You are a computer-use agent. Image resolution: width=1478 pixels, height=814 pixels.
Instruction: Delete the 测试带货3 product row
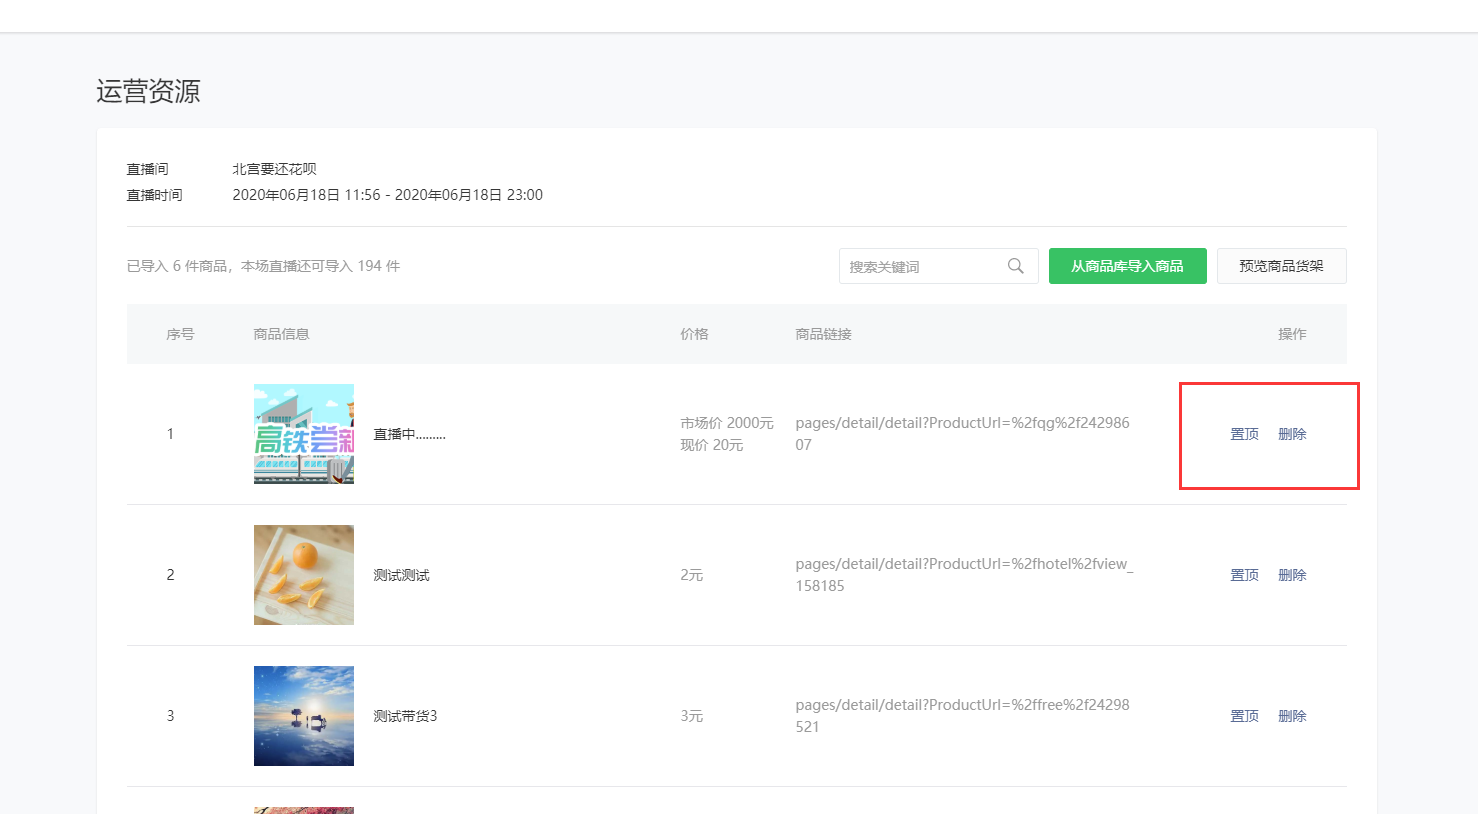click(x=1292, y=716)
